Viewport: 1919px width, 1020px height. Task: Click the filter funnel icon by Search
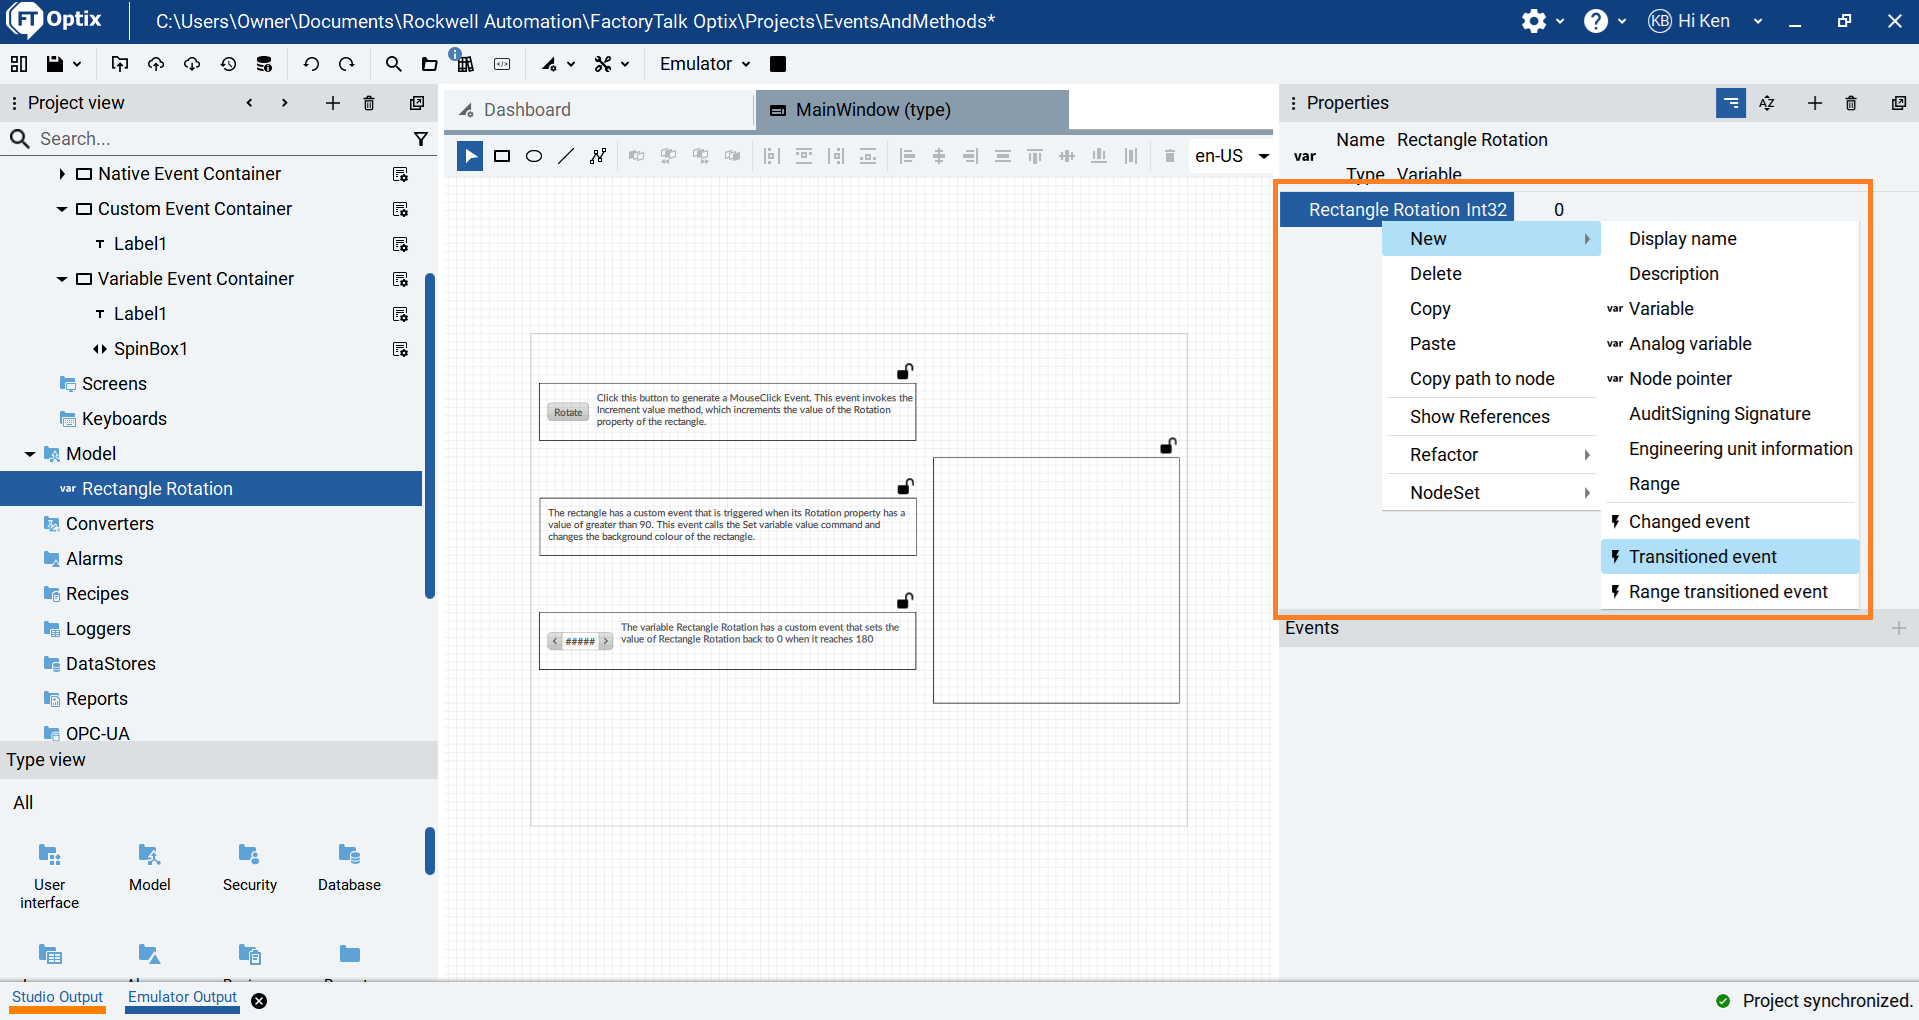click(x=421, y=139)
